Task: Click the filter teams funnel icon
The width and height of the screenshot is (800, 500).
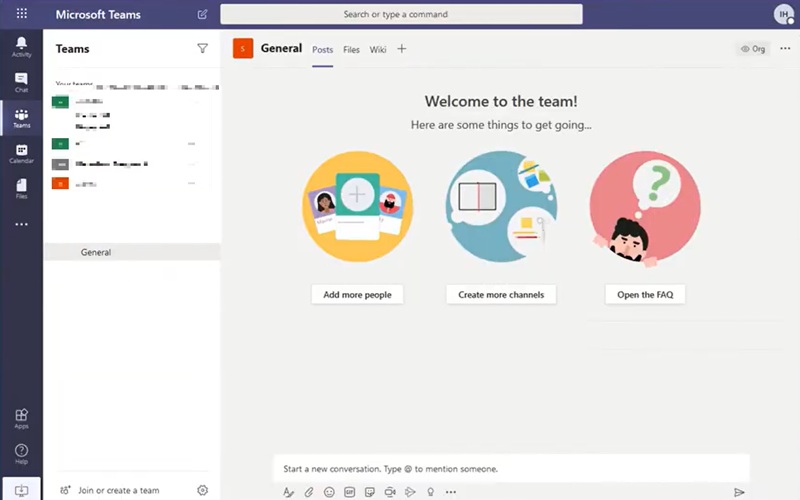Action: 203,48
